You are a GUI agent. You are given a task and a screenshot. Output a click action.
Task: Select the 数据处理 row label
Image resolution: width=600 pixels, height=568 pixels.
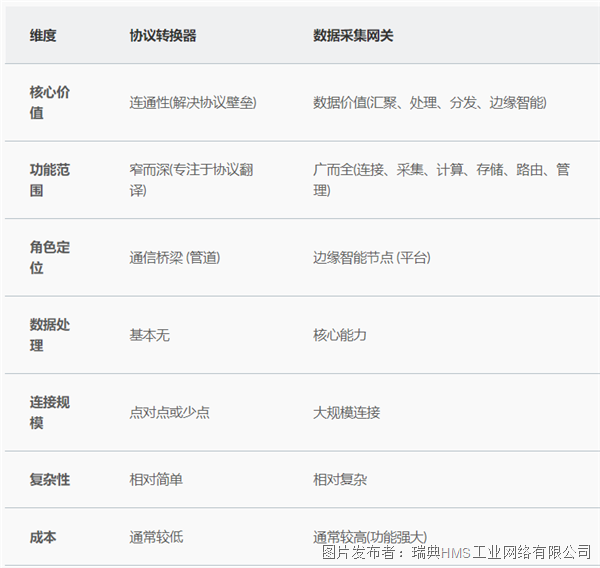(x=49, y=335)
